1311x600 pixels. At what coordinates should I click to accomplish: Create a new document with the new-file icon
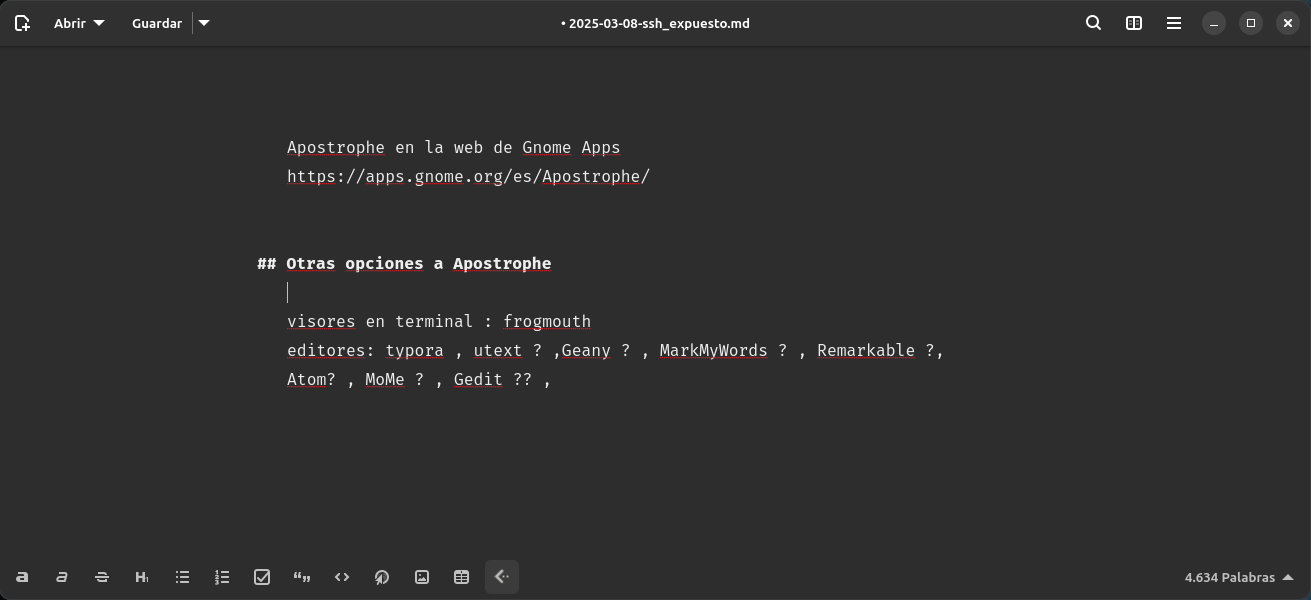pos(22,23)
